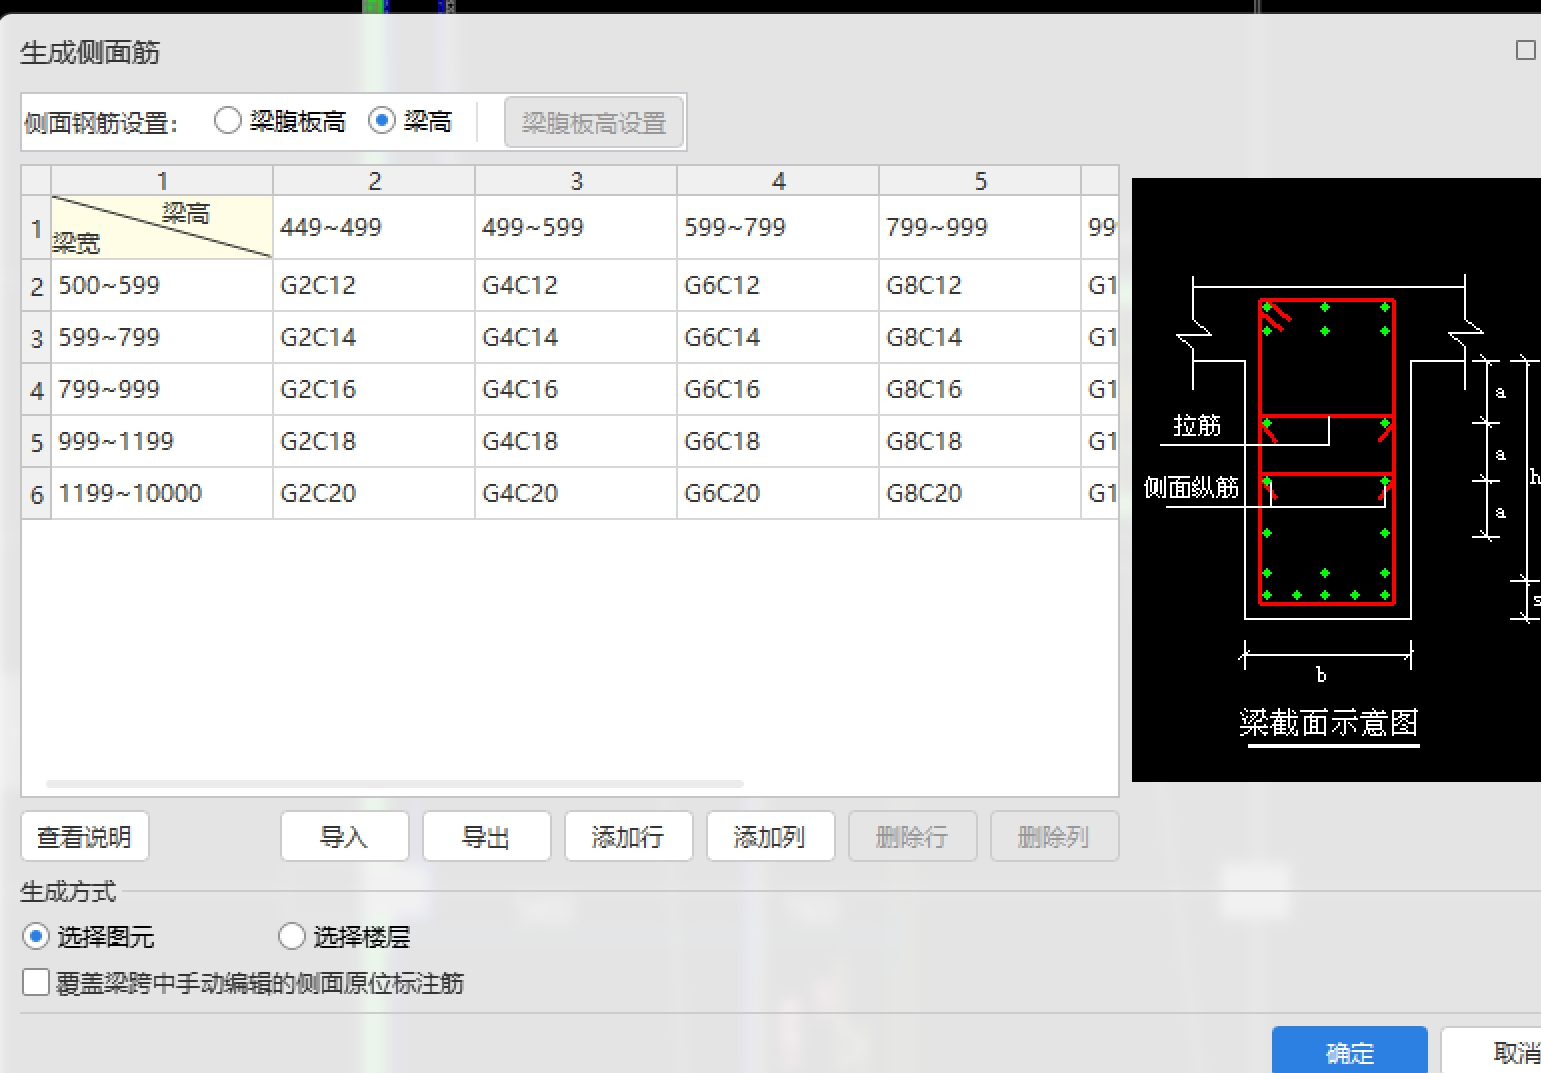Select cell G8C14
This screenshot has width=1541, height=1073.
coord(980,337)
